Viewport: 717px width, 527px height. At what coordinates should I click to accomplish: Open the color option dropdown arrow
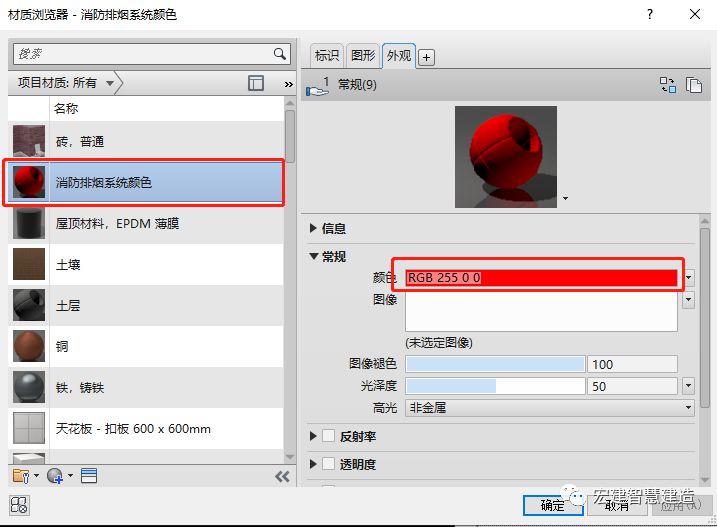(x=688, y=278)
